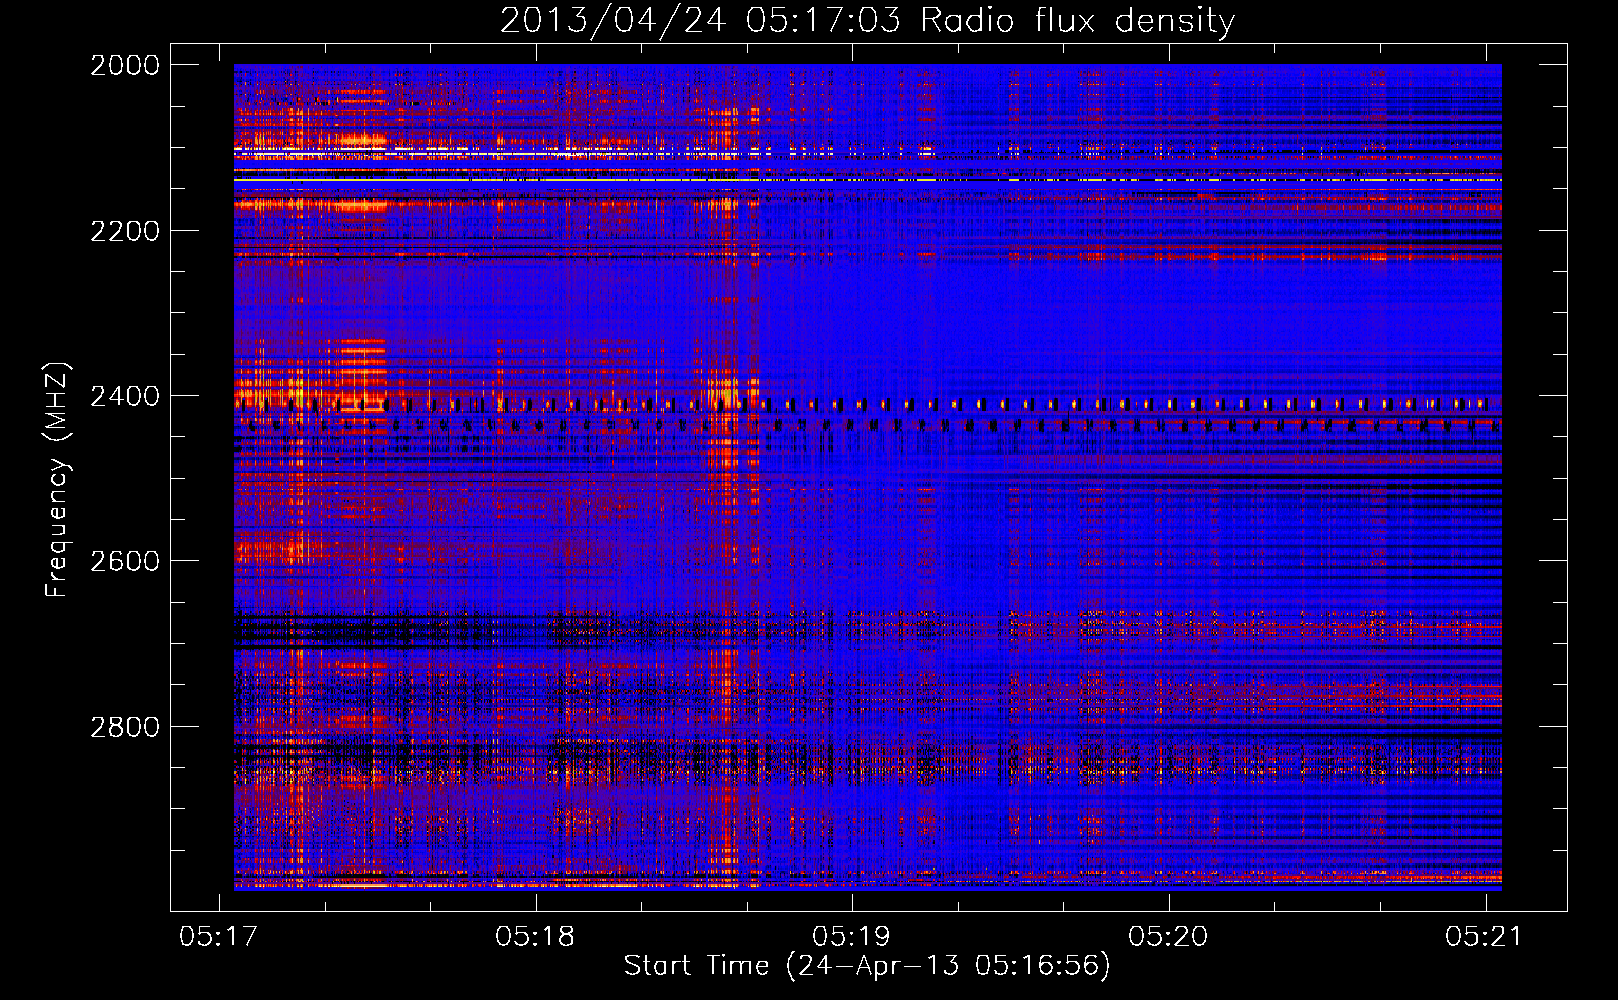Click the '05:21' time axis label
The width and height of the screenshot is (1618, 1000).
click(1484, 936)
